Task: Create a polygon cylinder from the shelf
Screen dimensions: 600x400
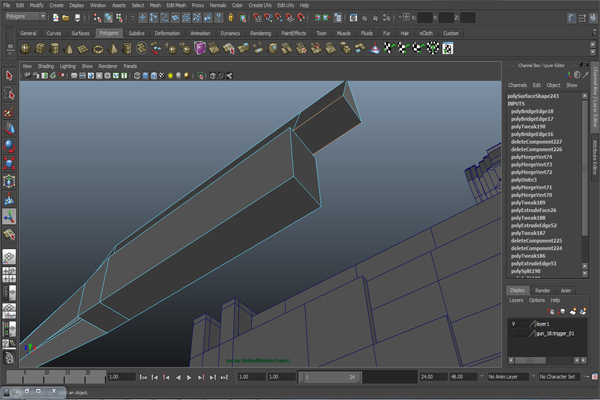Action: point(54,49)
